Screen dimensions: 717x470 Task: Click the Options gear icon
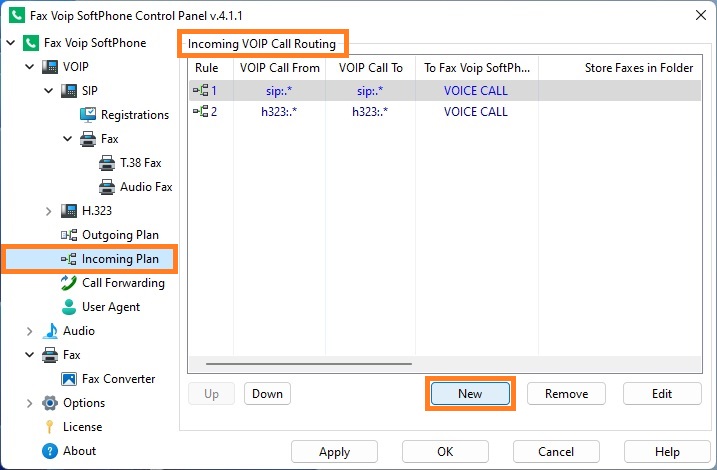point(50,403)
